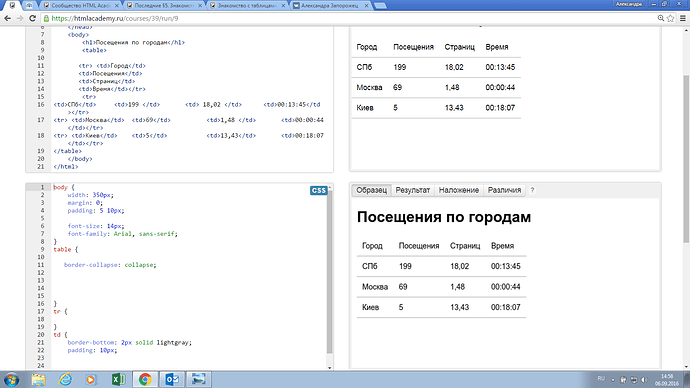The width and height of the screenshot is (690, 388).
Task: Select the Результат tab
Action: (x=412, y=190)
